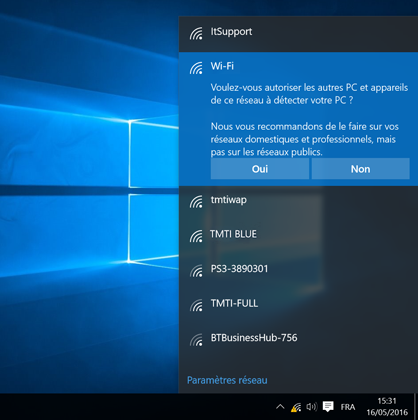Select the BTBusinessHub-756 network

coord(298,340)
